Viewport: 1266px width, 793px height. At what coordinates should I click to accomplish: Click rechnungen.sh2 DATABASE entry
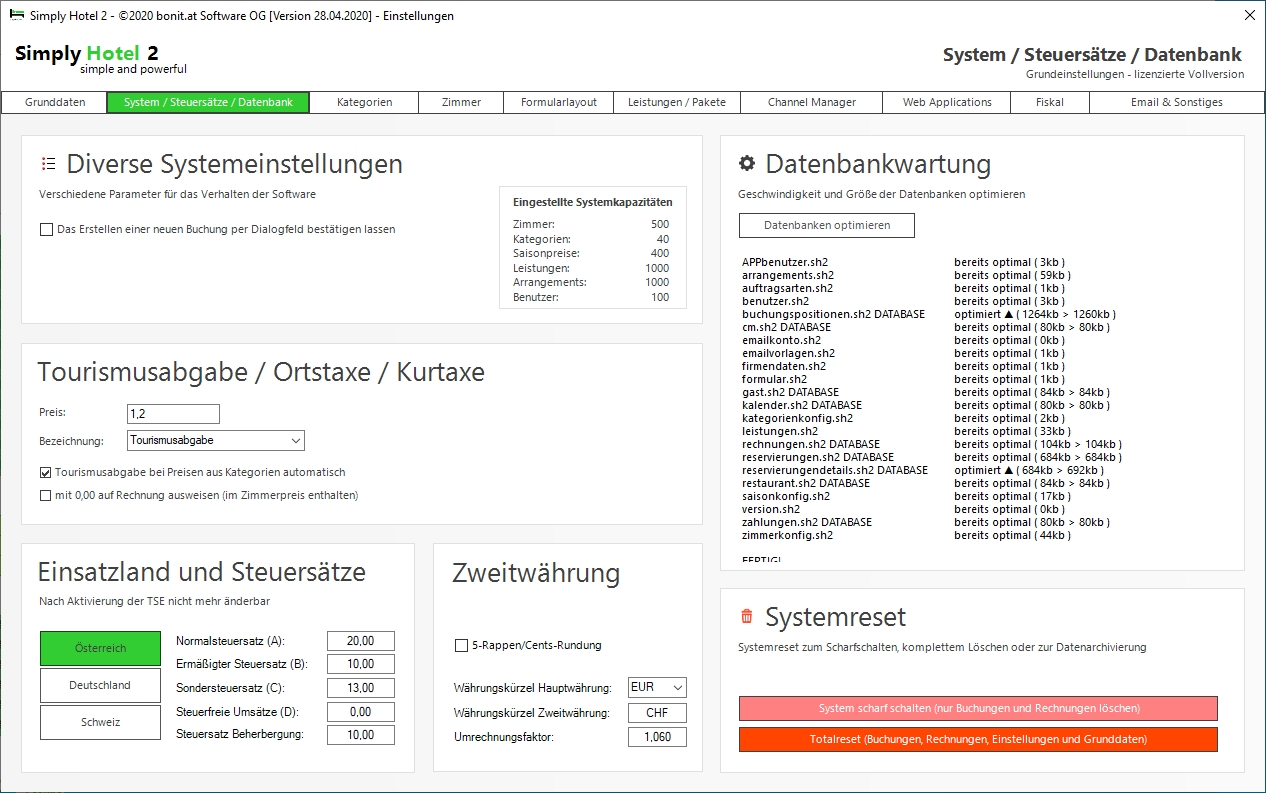(x=811, y=444)
